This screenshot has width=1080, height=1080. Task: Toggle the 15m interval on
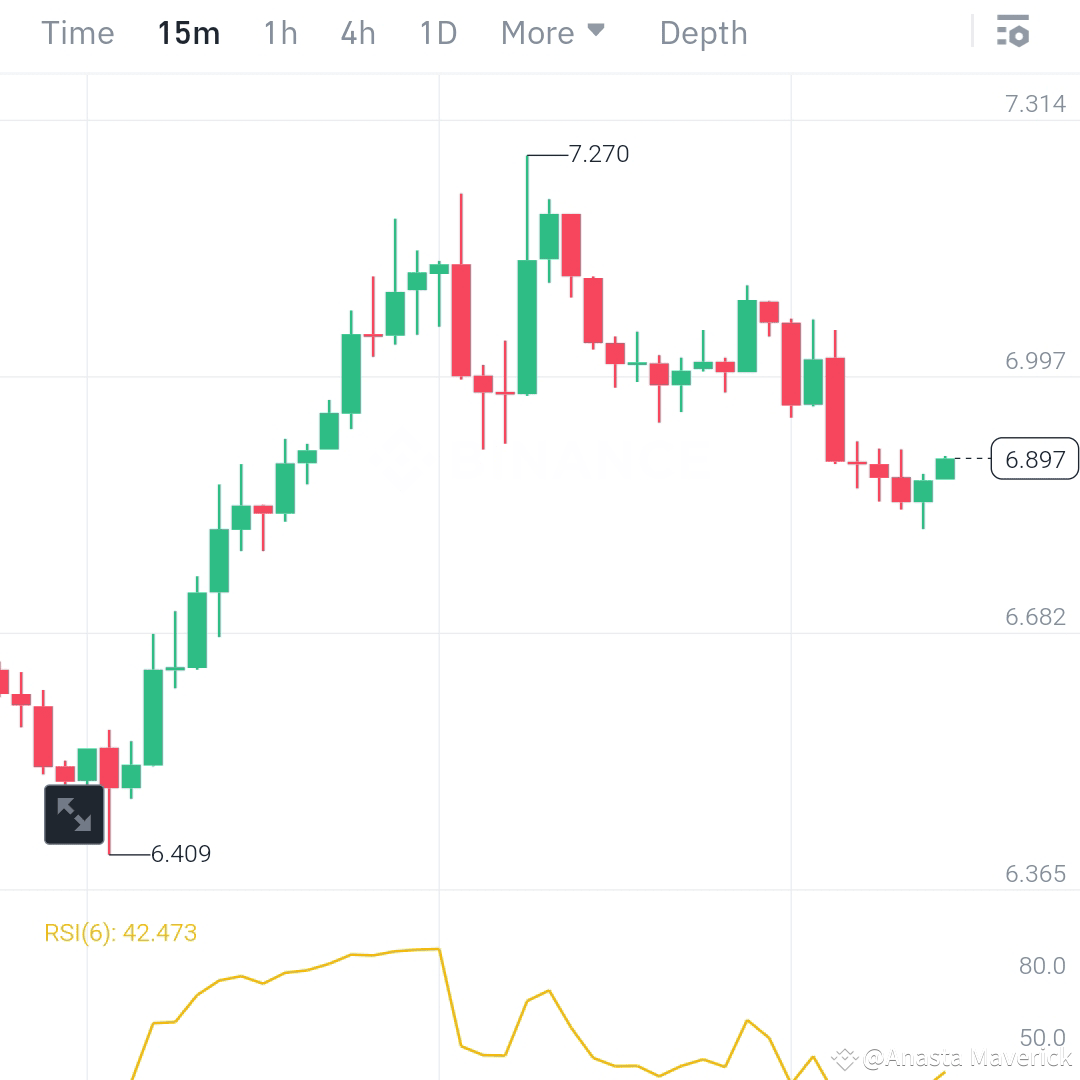(189, 32)
